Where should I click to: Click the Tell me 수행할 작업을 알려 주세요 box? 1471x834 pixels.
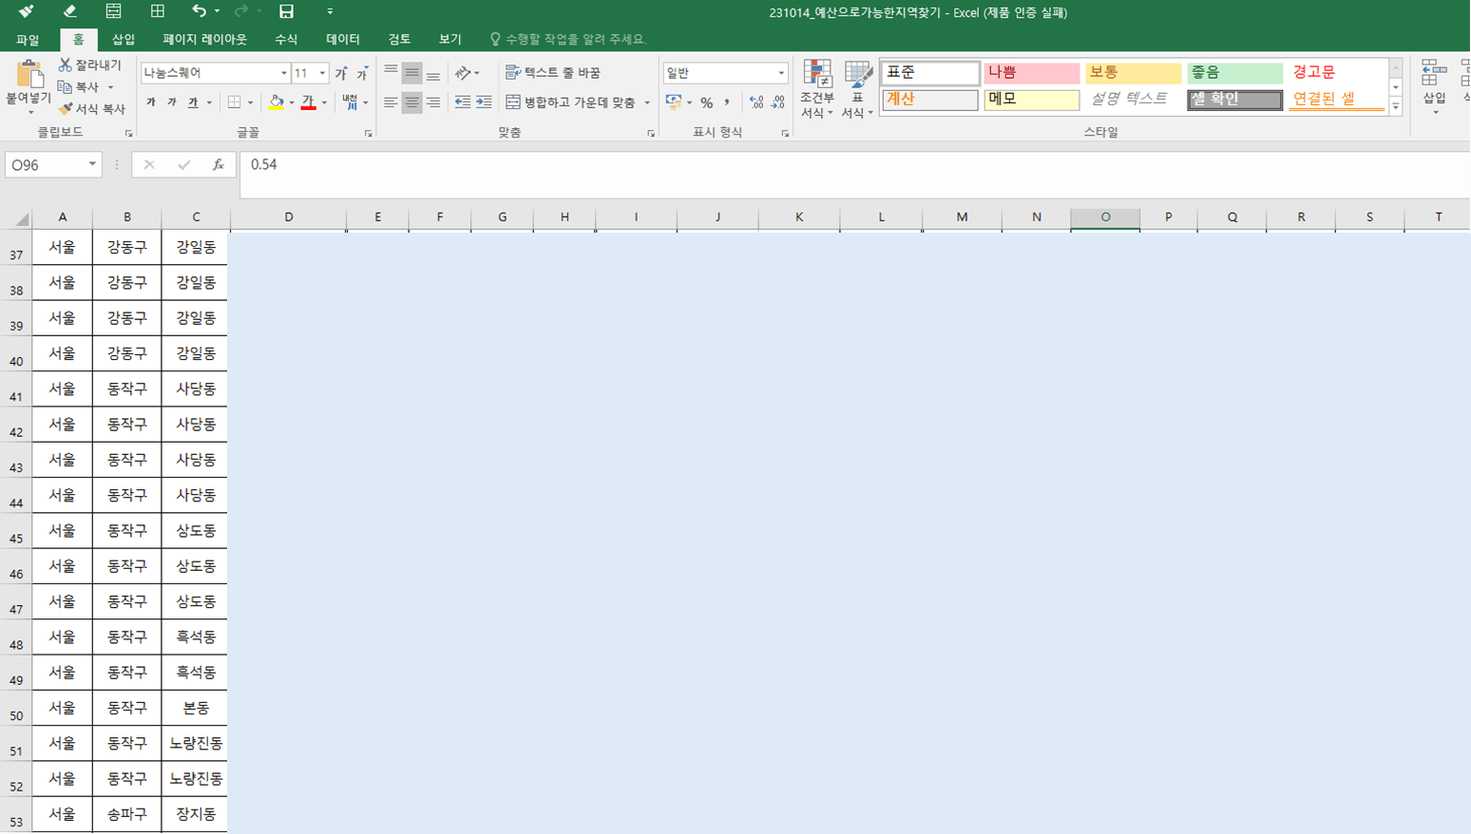[568, 39]
